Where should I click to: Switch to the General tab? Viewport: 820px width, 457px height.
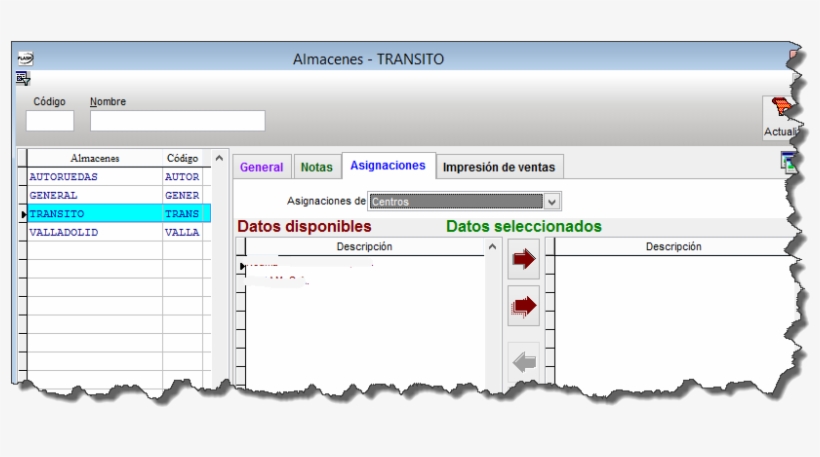point(261,167)
